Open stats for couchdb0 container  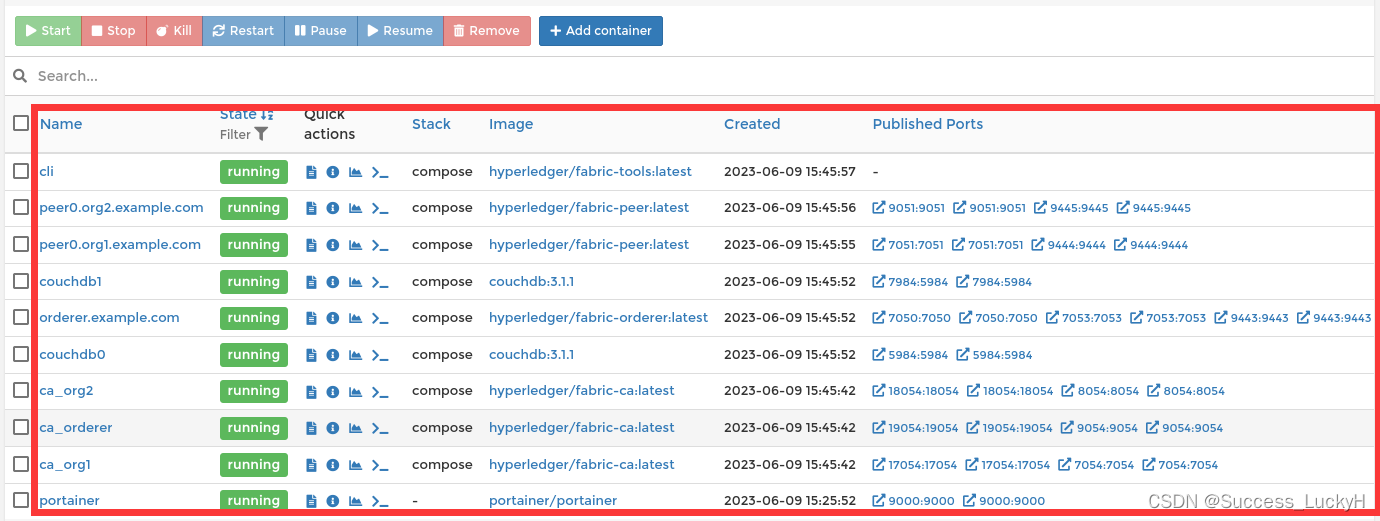(x=355, y=355)
